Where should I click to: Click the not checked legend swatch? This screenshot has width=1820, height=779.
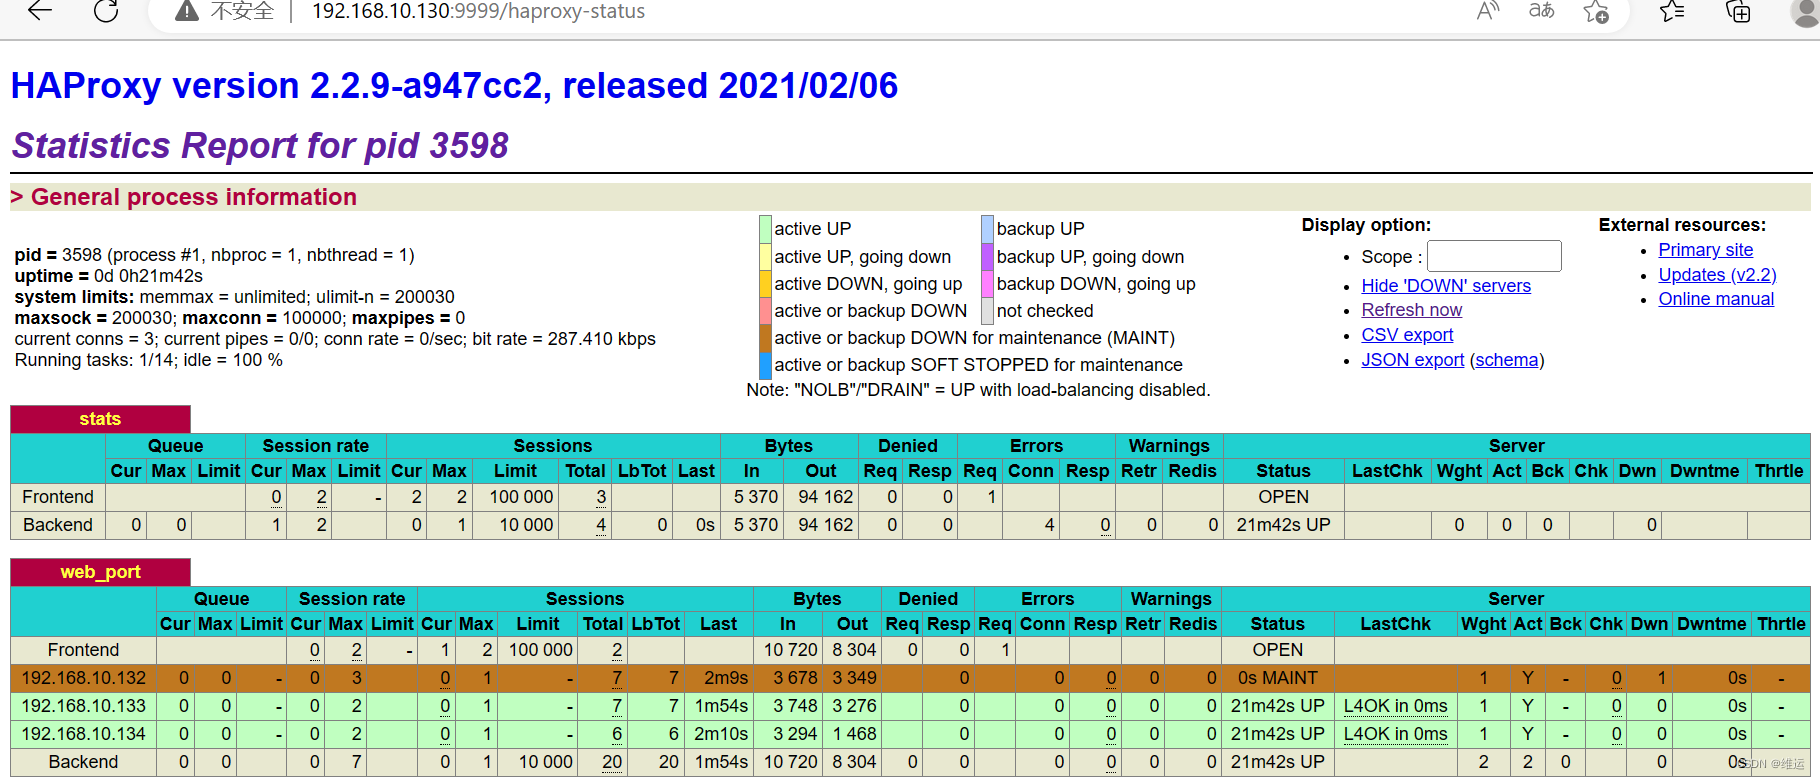(987, 311)
